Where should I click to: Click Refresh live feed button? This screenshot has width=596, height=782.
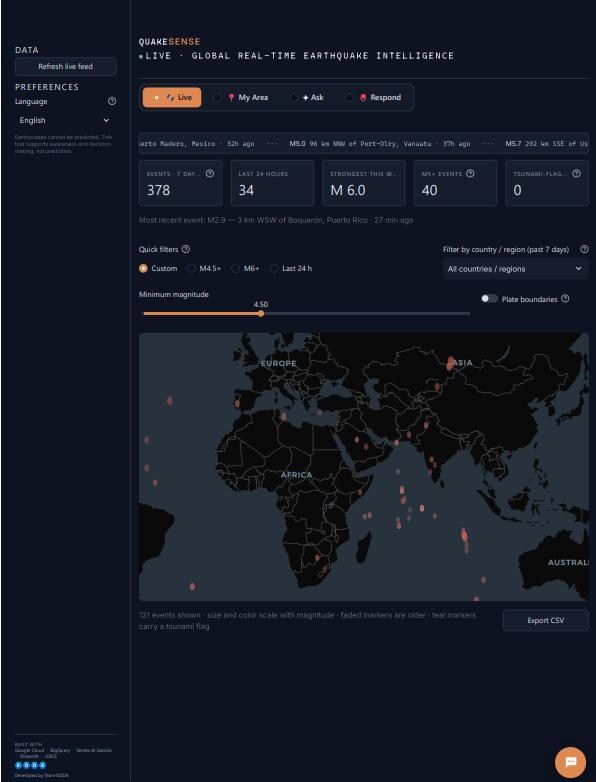click(x=65, y=66)
